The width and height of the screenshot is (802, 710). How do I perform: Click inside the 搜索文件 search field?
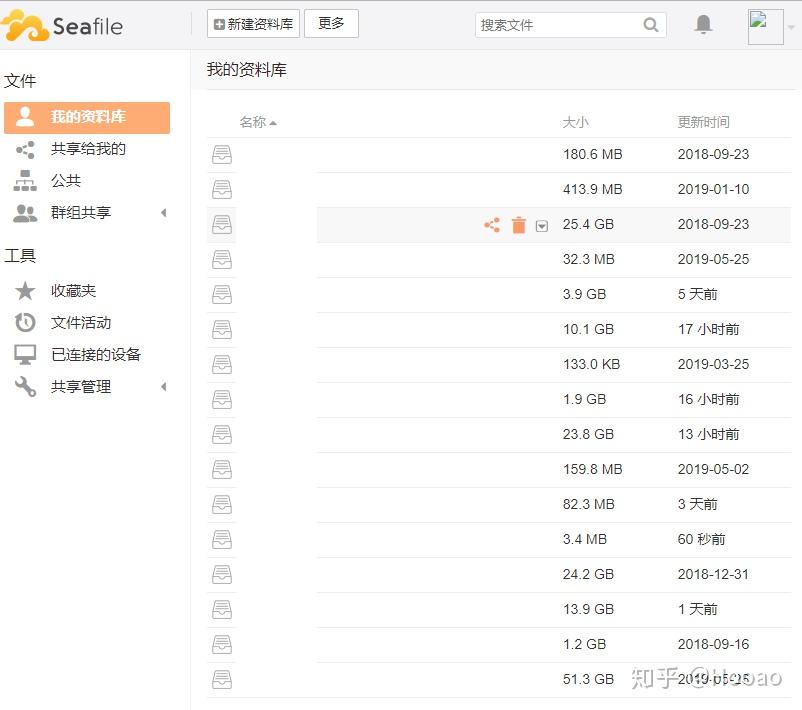[560, 25]
